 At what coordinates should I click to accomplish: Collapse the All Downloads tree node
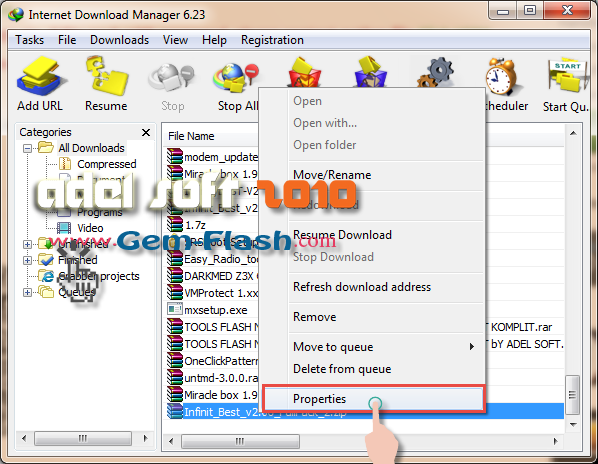(27, 148)
